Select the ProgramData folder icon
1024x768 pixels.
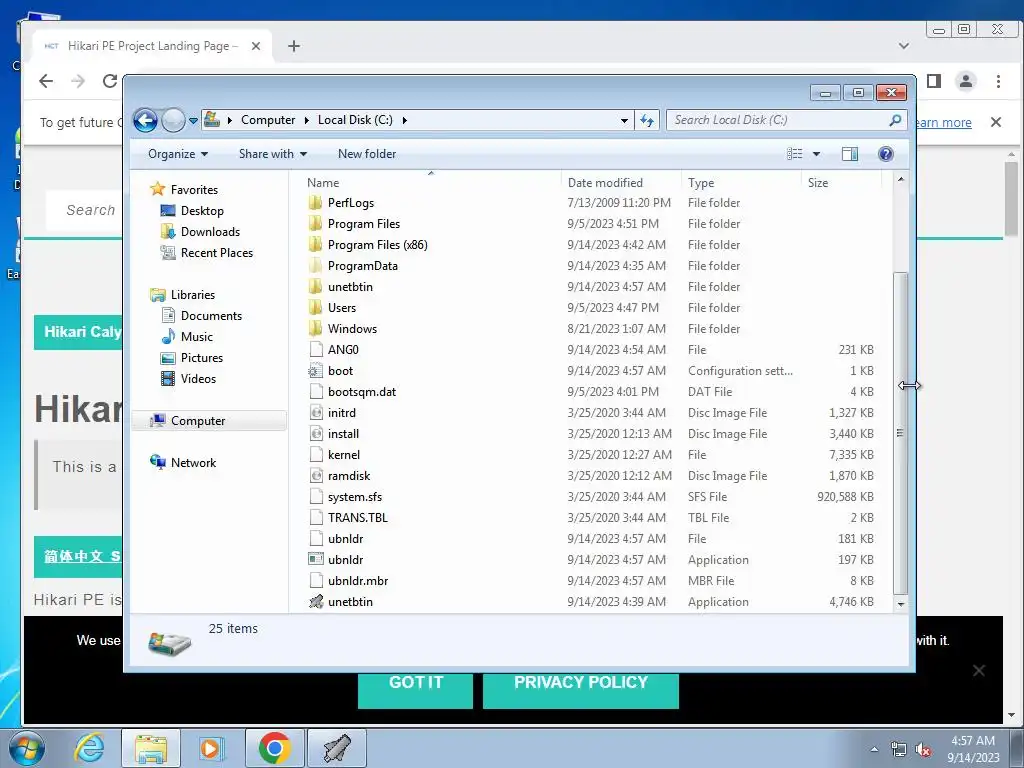click(x=315, y=266)
